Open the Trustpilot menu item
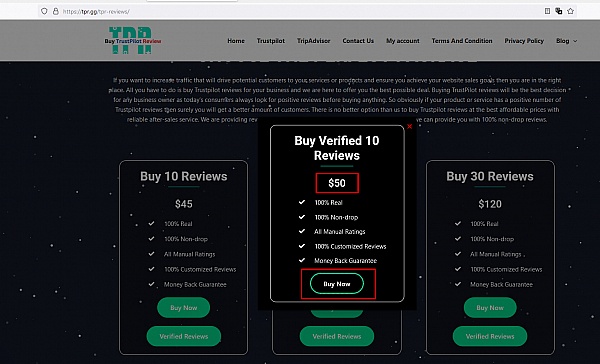This screenshot has width=600, height=364. pos(271,41)
